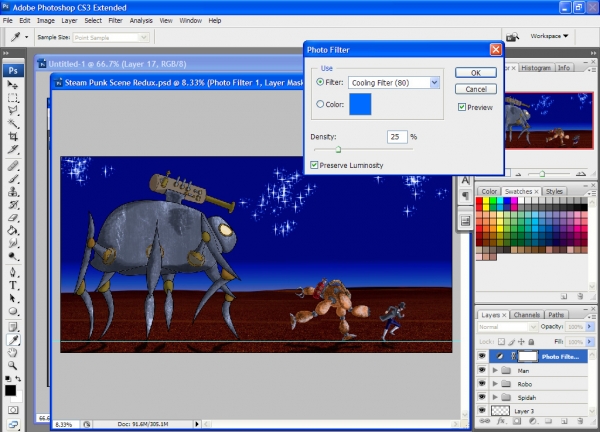The width and height of the screenshot is (600, 432).
Task: Open the Cooling Filter (80) dropdown
Action: [434, 82]
